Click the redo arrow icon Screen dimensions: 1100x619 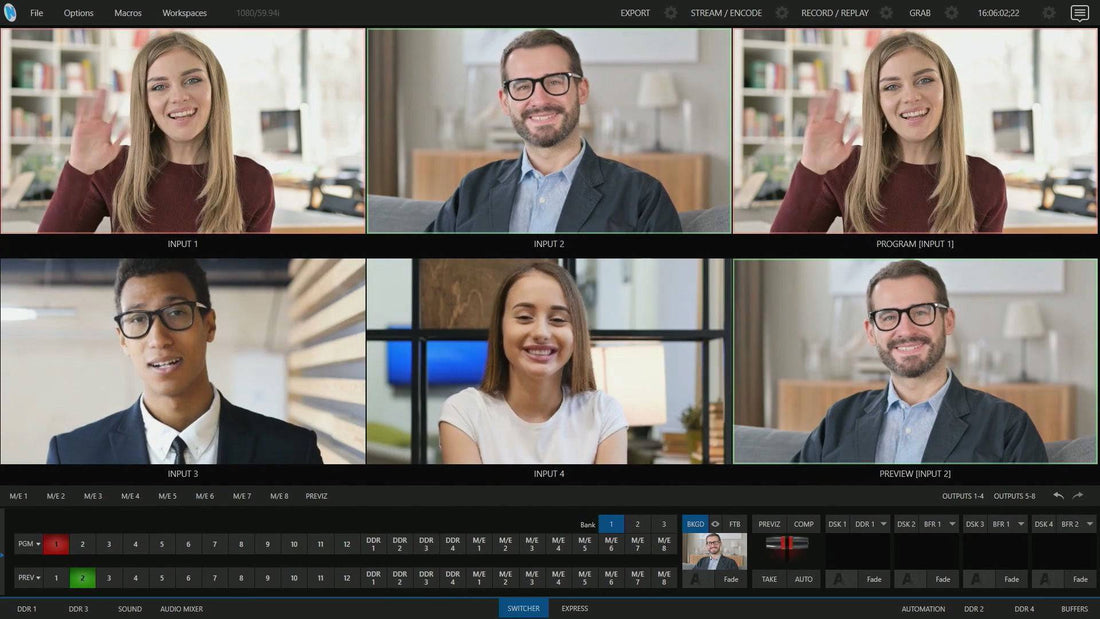(x=1078, y=495)
